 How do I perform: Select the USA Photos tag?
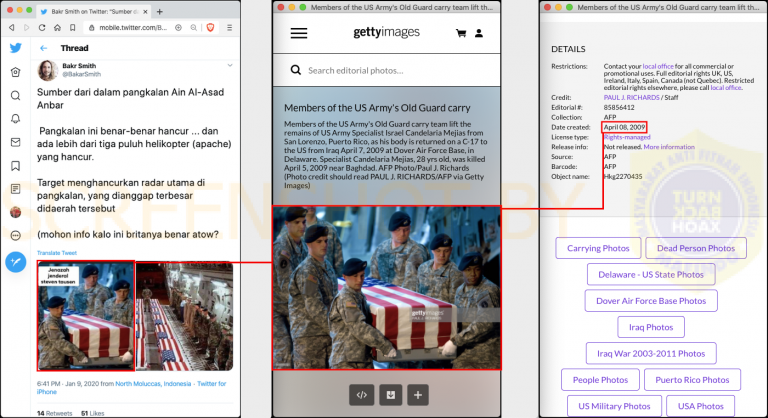700,406
